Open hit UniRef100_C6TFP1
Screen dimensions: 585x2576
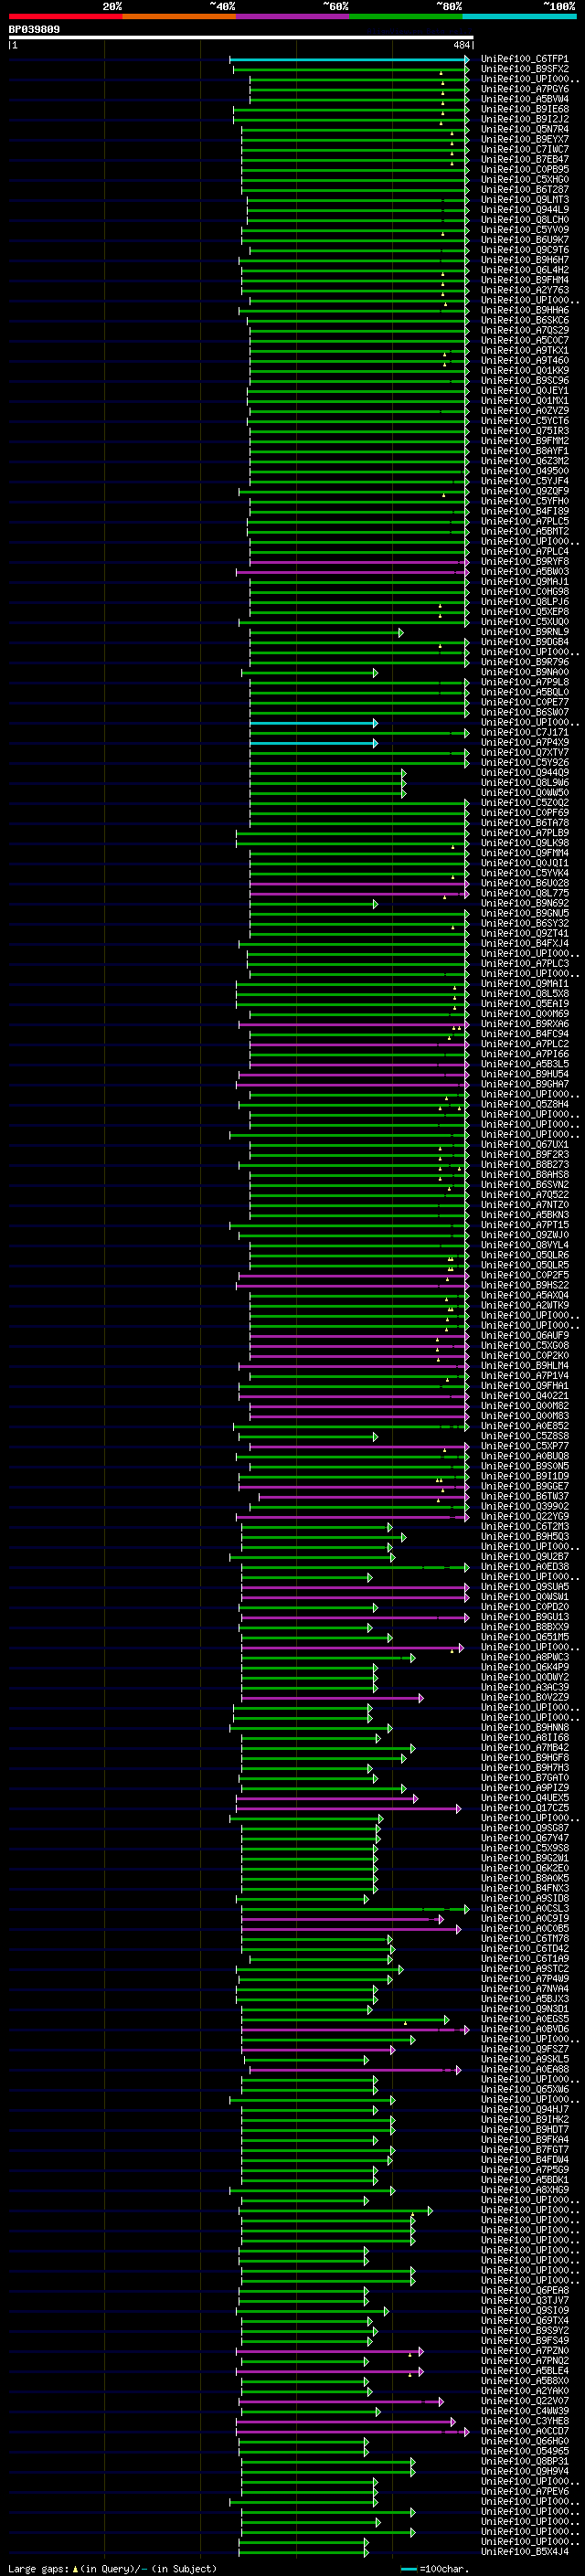click(525, 59)
